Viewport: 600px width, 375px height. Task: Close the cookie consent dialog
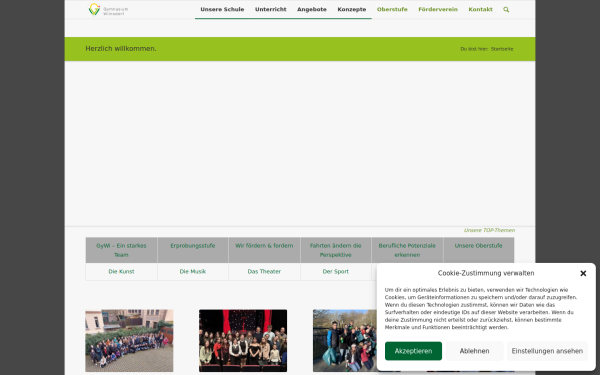pos(583,273)
